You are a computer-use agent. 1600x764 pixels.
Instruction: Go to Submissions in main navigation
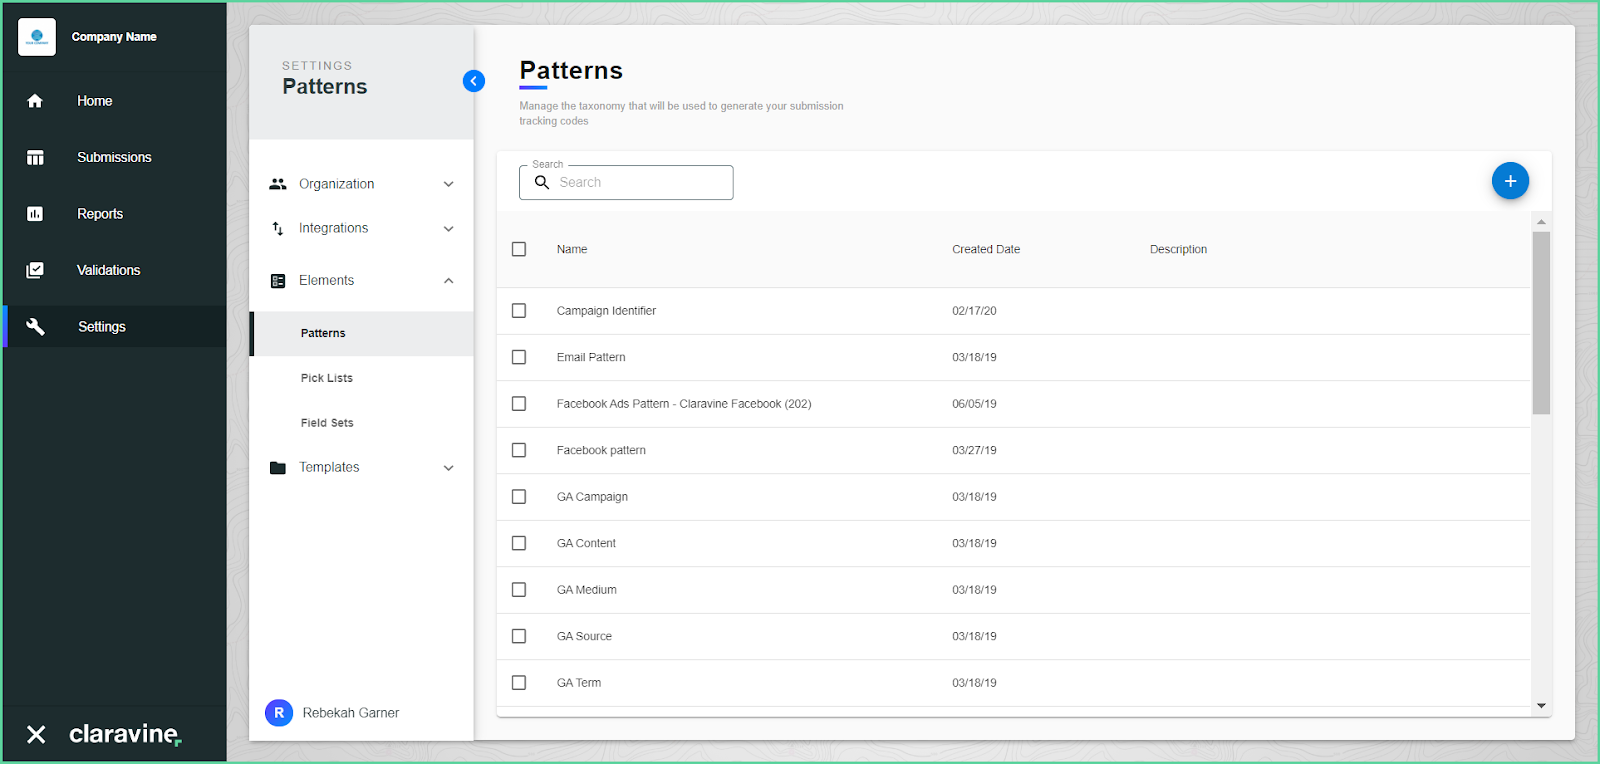(x=114, y=158)
